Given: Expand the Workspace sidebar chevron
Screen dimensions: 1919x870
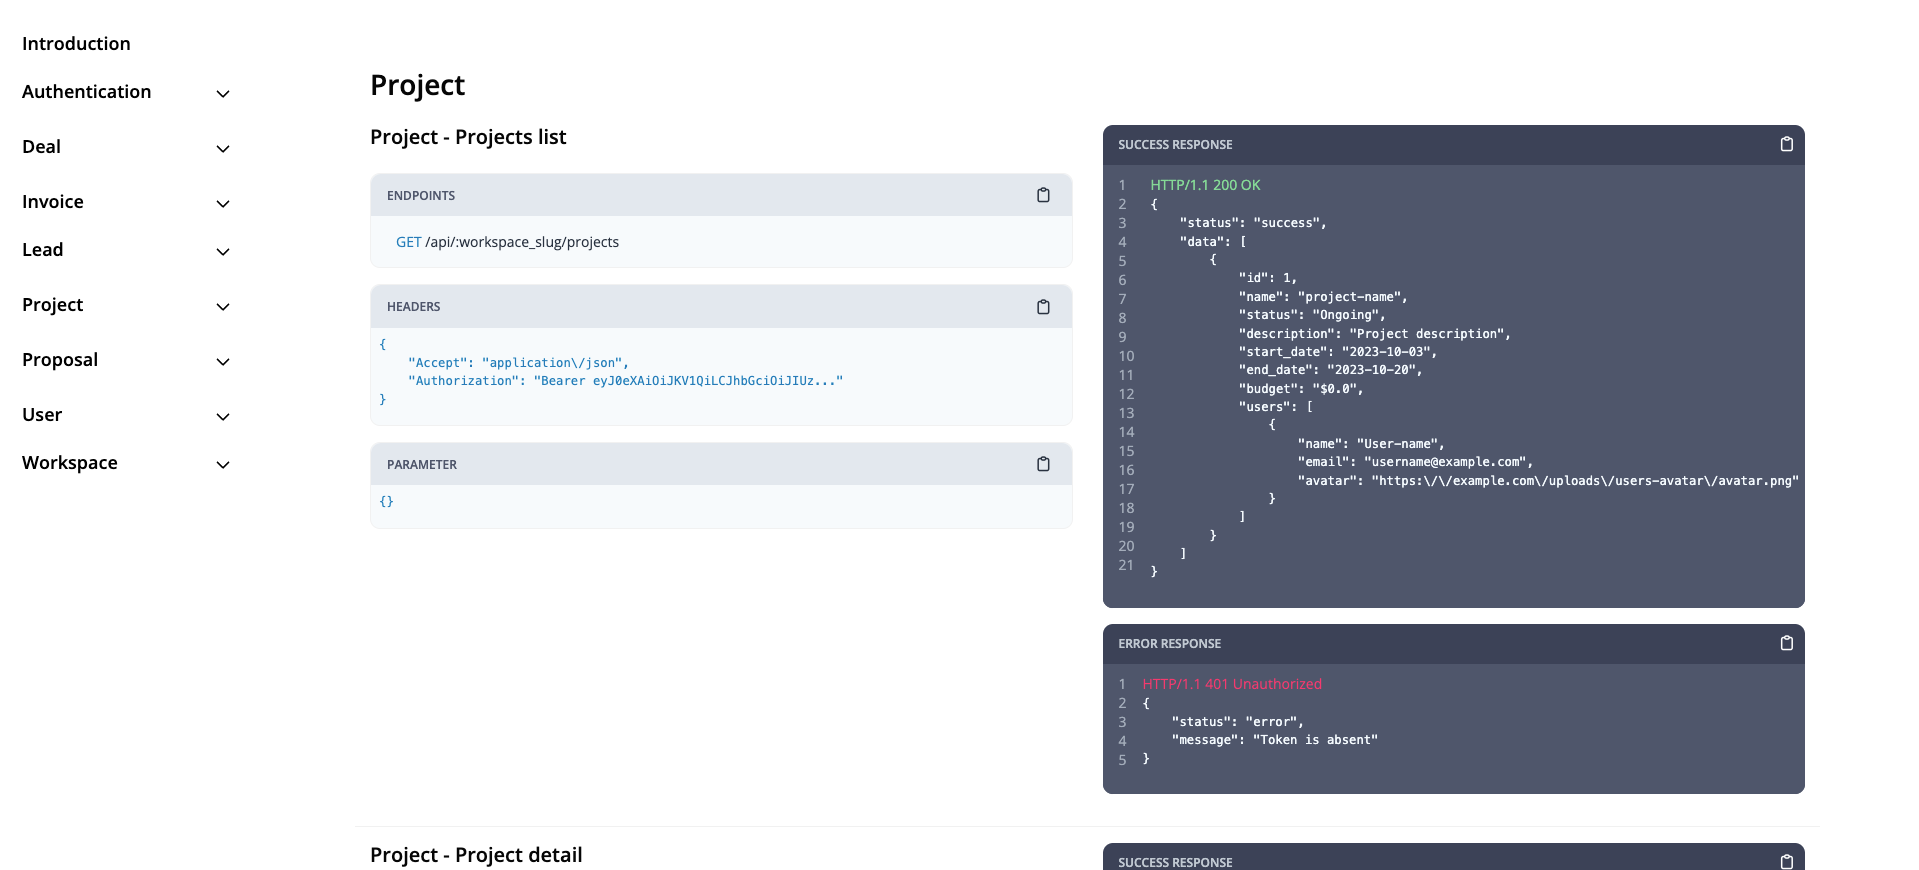Looking at the screenshot, I should pos(223,465).
